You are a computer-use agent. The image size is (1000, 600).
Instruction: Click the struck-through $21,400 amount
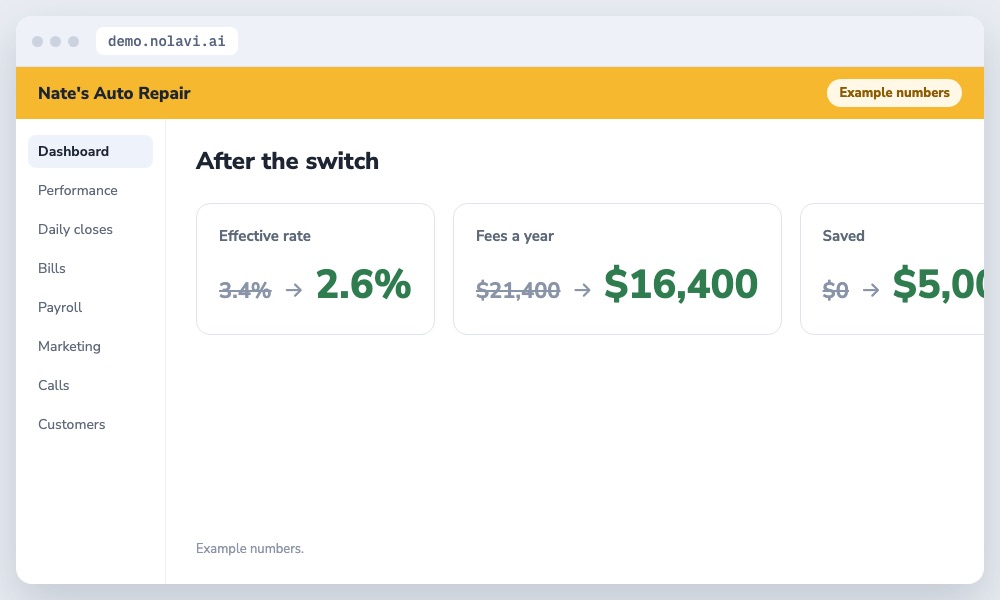pos(518,290)
